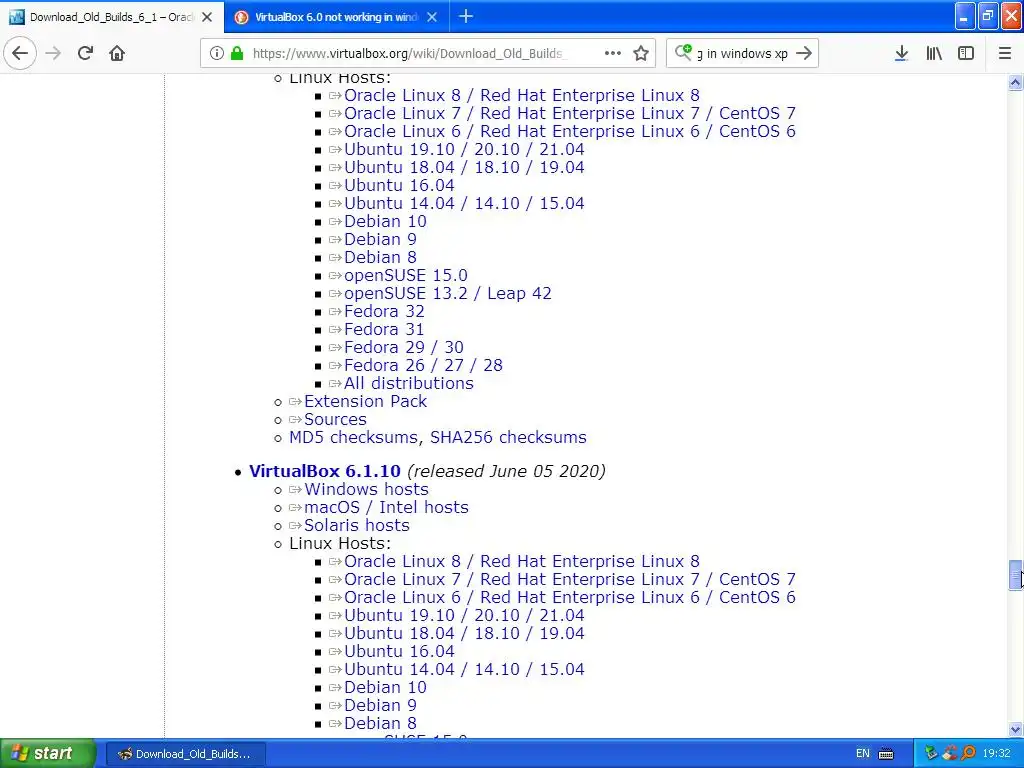
Task: Open Fedora 32 link
Action: coord(384,311)
